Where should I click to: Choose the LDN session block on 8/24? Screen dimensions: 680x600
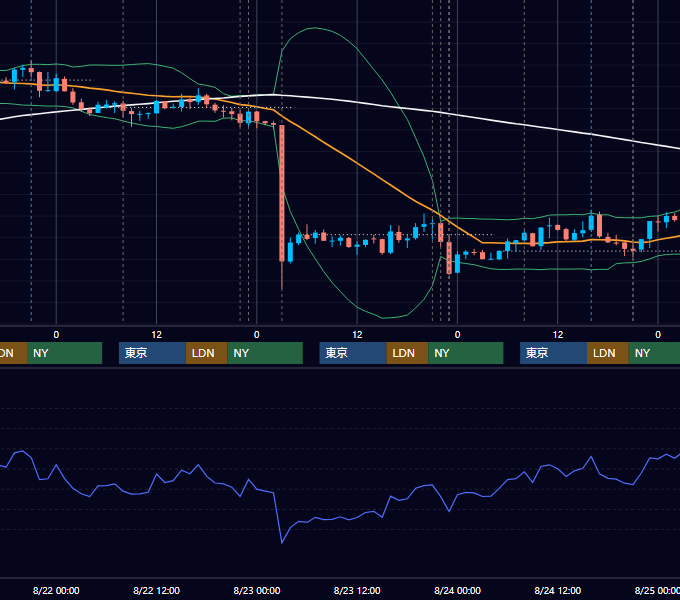coord(608,353)
